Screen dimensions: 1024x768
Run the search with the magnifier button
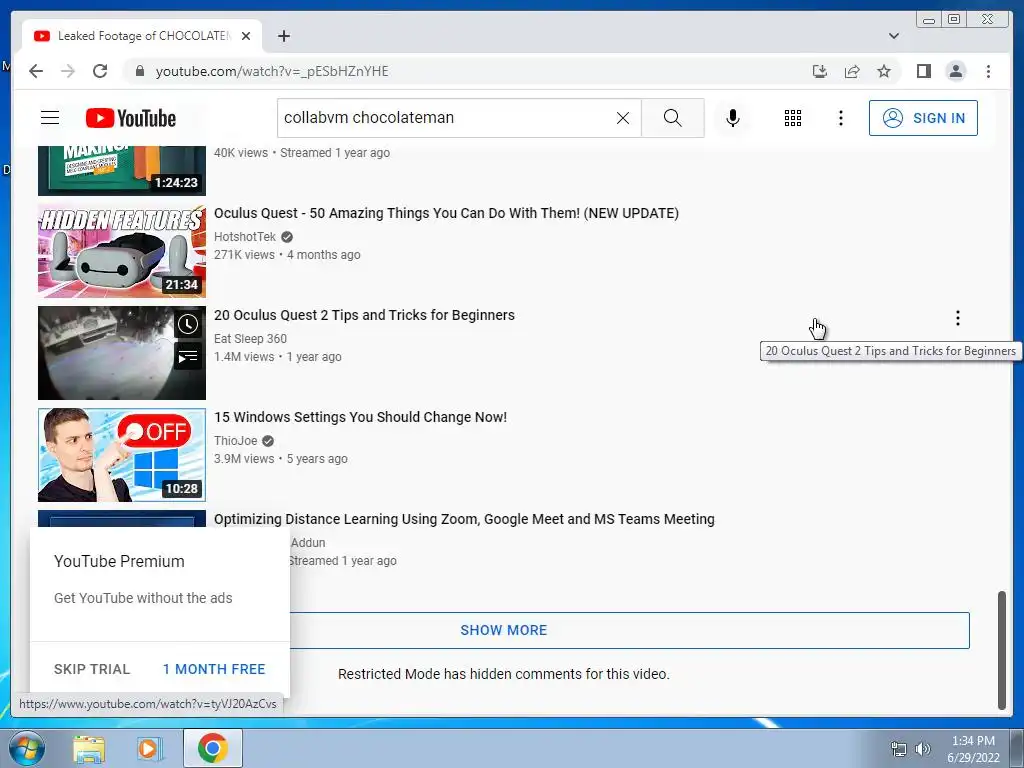[x=673, y=118]
